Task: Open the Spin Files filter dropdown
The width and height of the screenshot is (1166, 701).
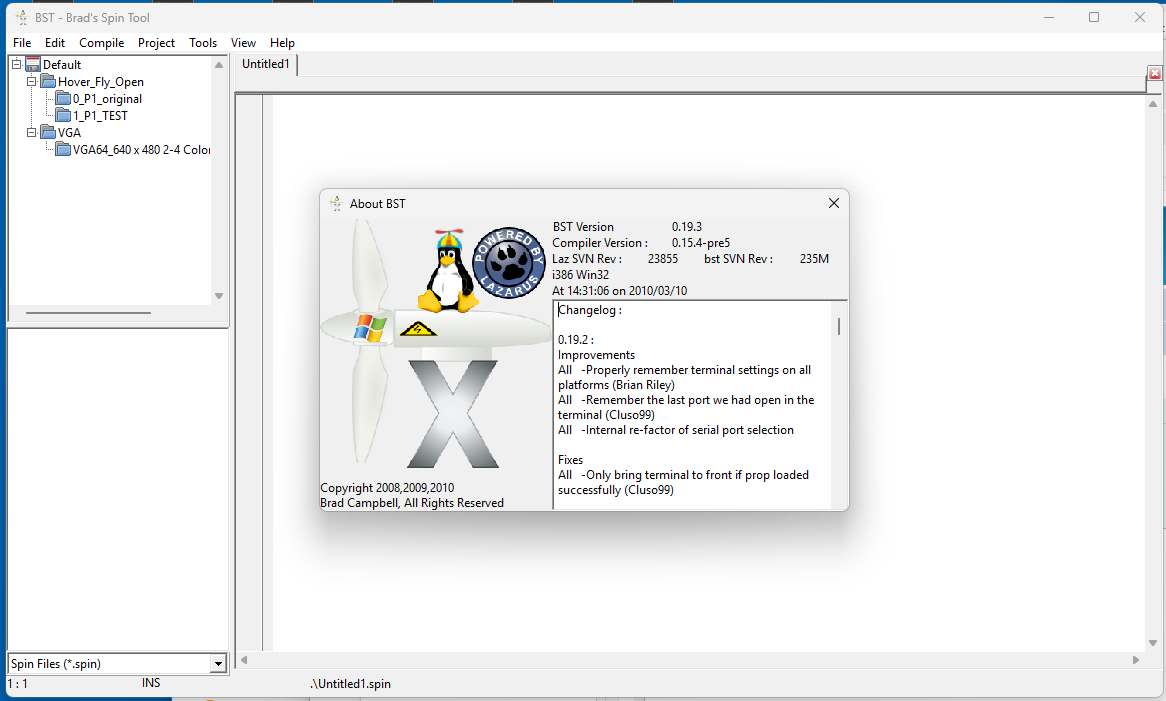Action: click(x=218, y=664)
